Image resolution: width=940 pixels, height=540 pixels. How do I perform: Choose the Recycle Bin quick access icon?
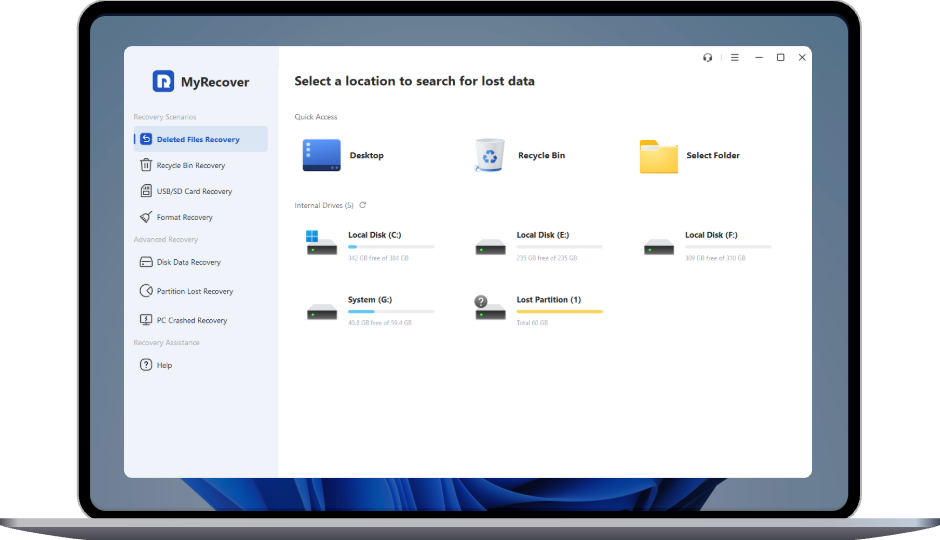point(490,155)
